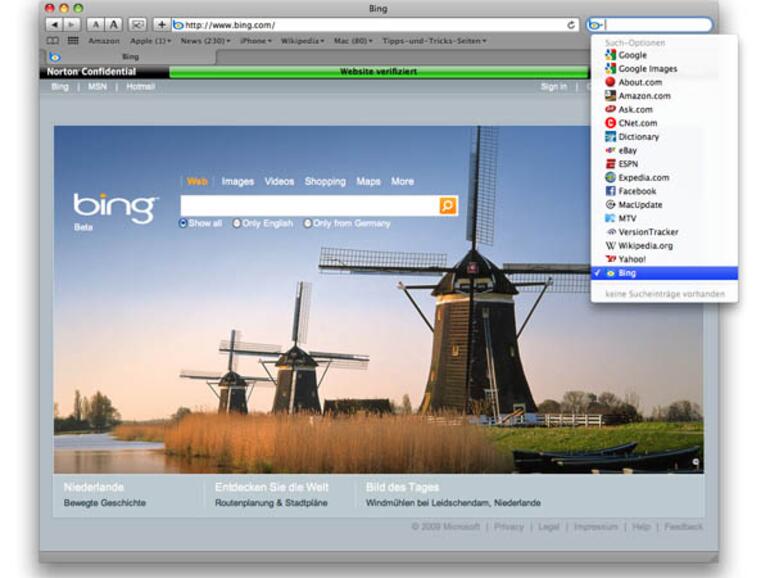Click inside the Bing search text box

click(310, 206)
